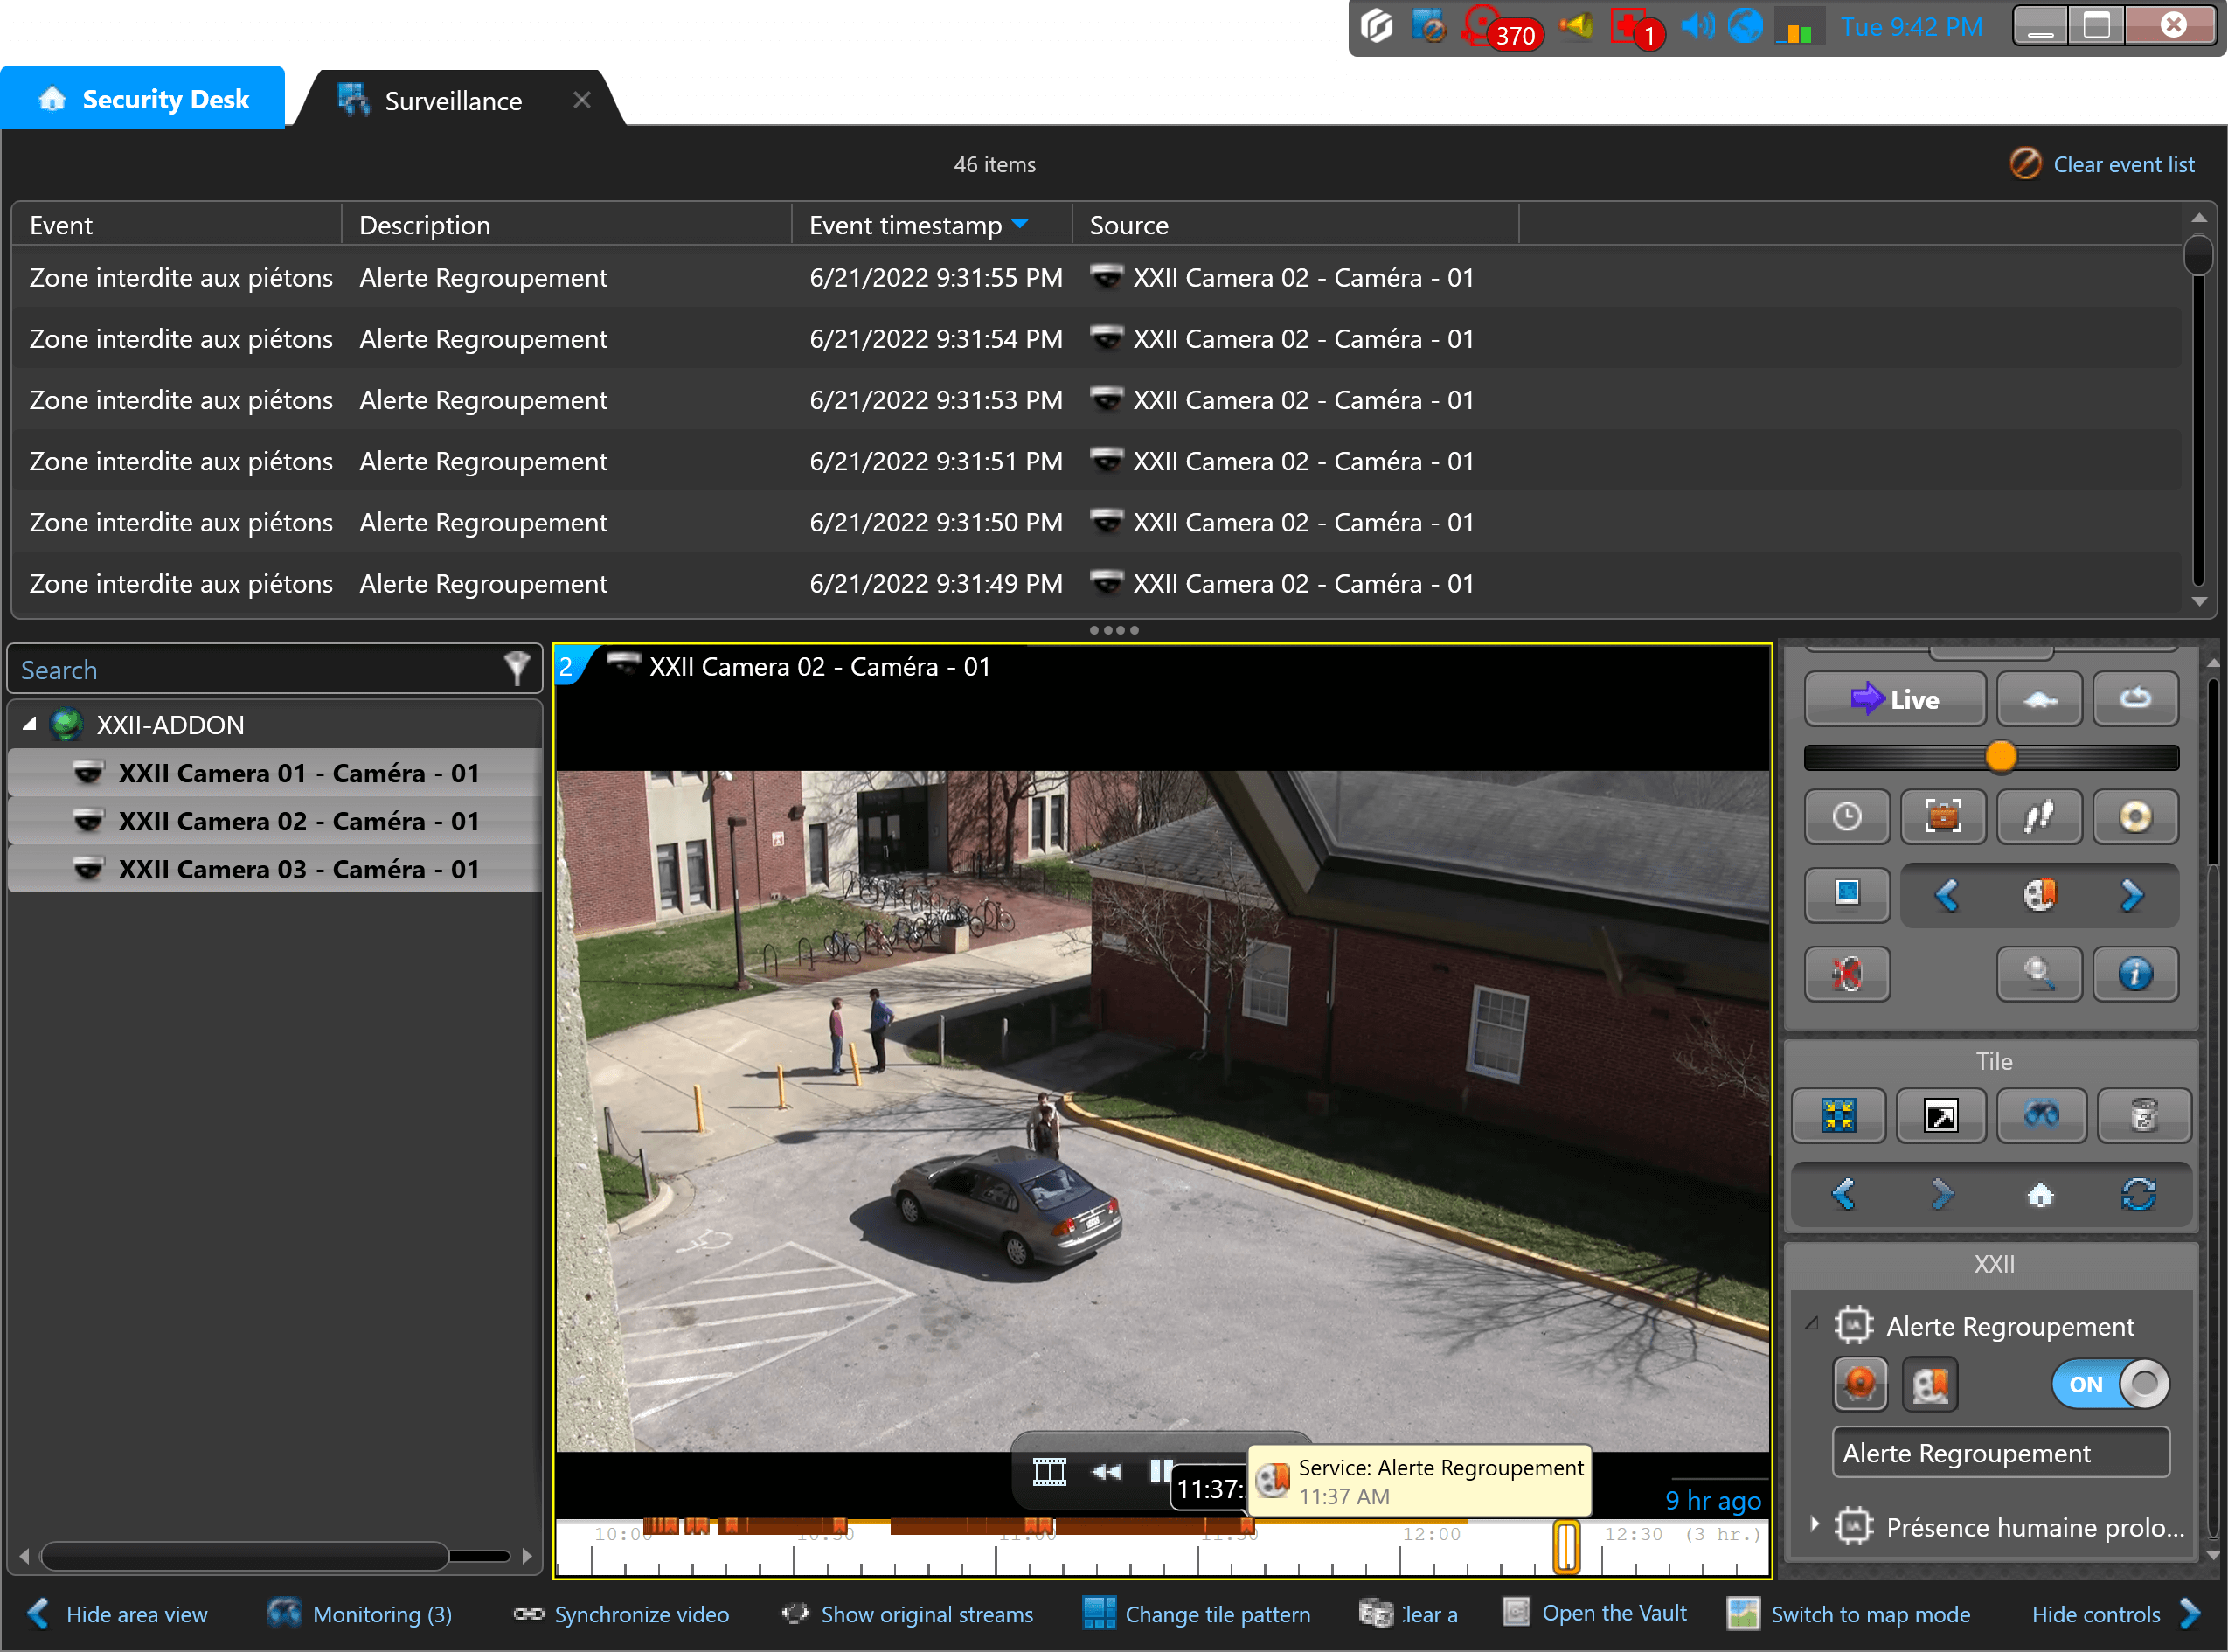The image size is (2228, 1652).
Task: Open the digital zoom magnifier tool
Action: pos(2039,973)
